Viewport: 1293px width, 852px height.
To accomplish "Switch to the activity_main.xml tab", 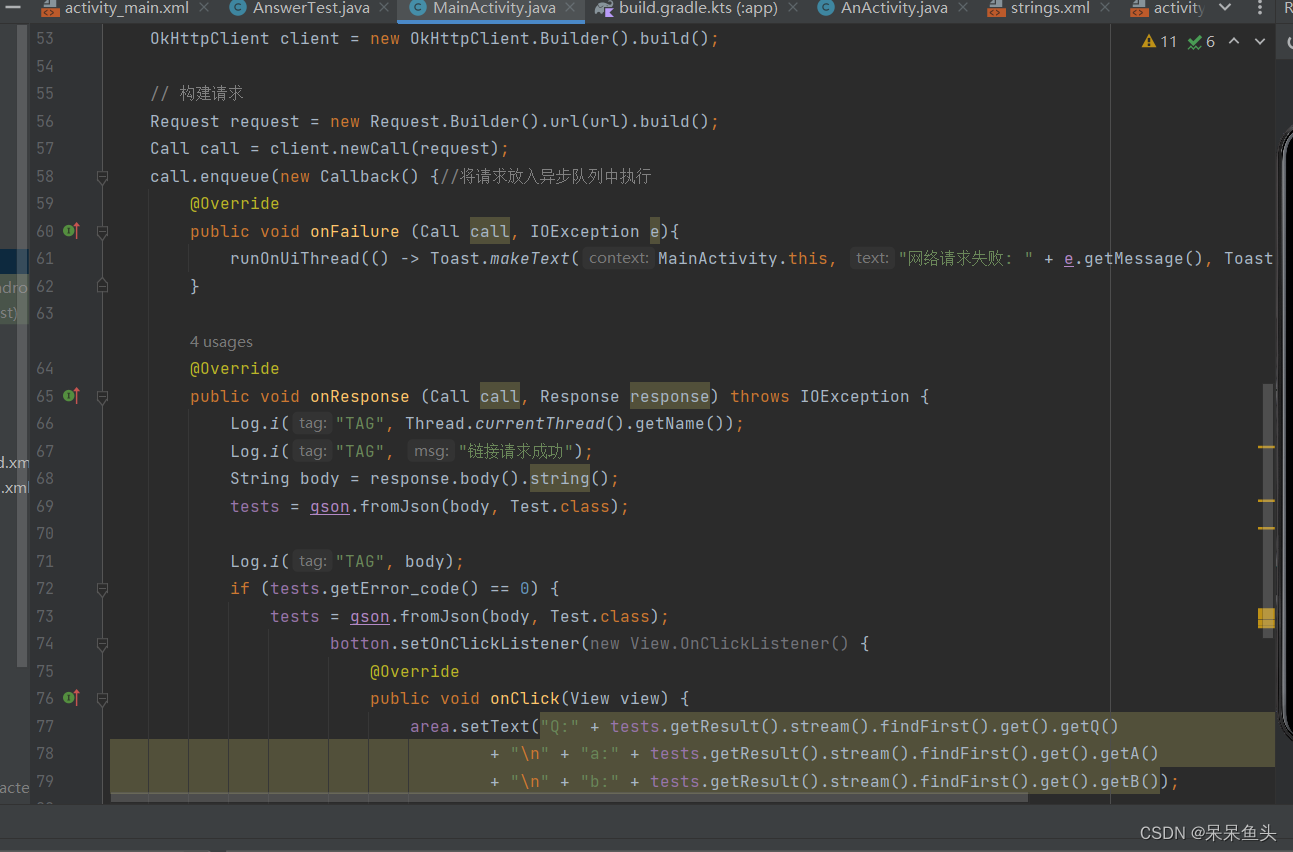I will [127, 8].
